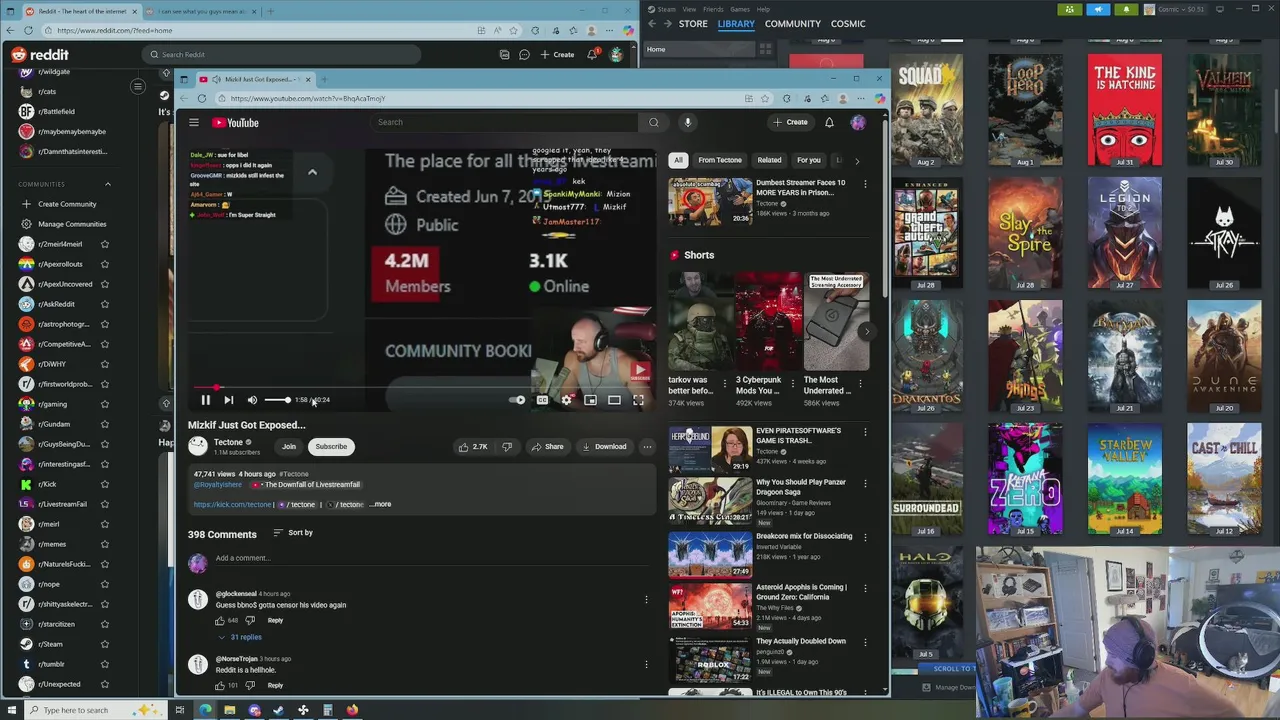Show next Shorts with right arrow
Viewport: 1280px width, 720px height.
866,332
